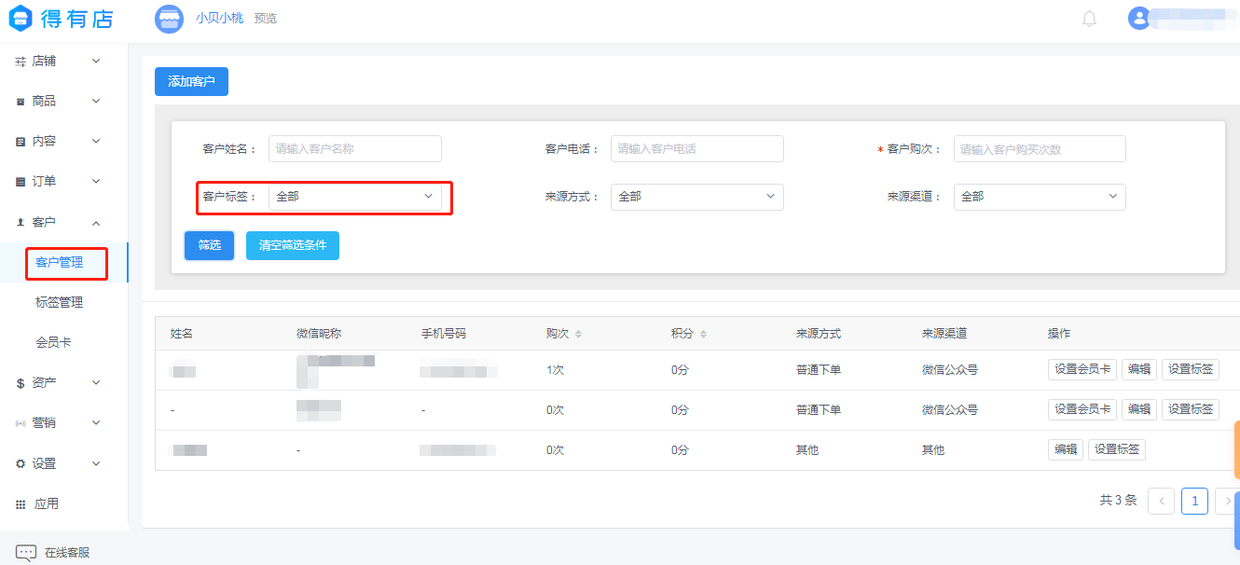This screenshot has height=565, width=1240.
Task: Click the 筛选 button
Action: click(x=209, y=245)
